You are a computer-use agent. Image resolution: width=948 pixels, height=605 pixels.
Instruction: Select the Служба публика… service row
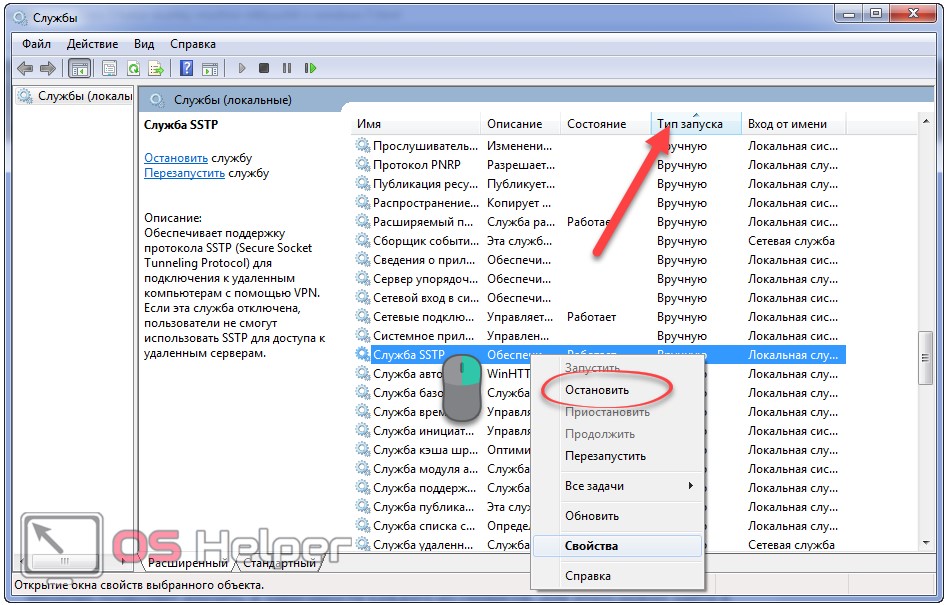pos(598,506)
